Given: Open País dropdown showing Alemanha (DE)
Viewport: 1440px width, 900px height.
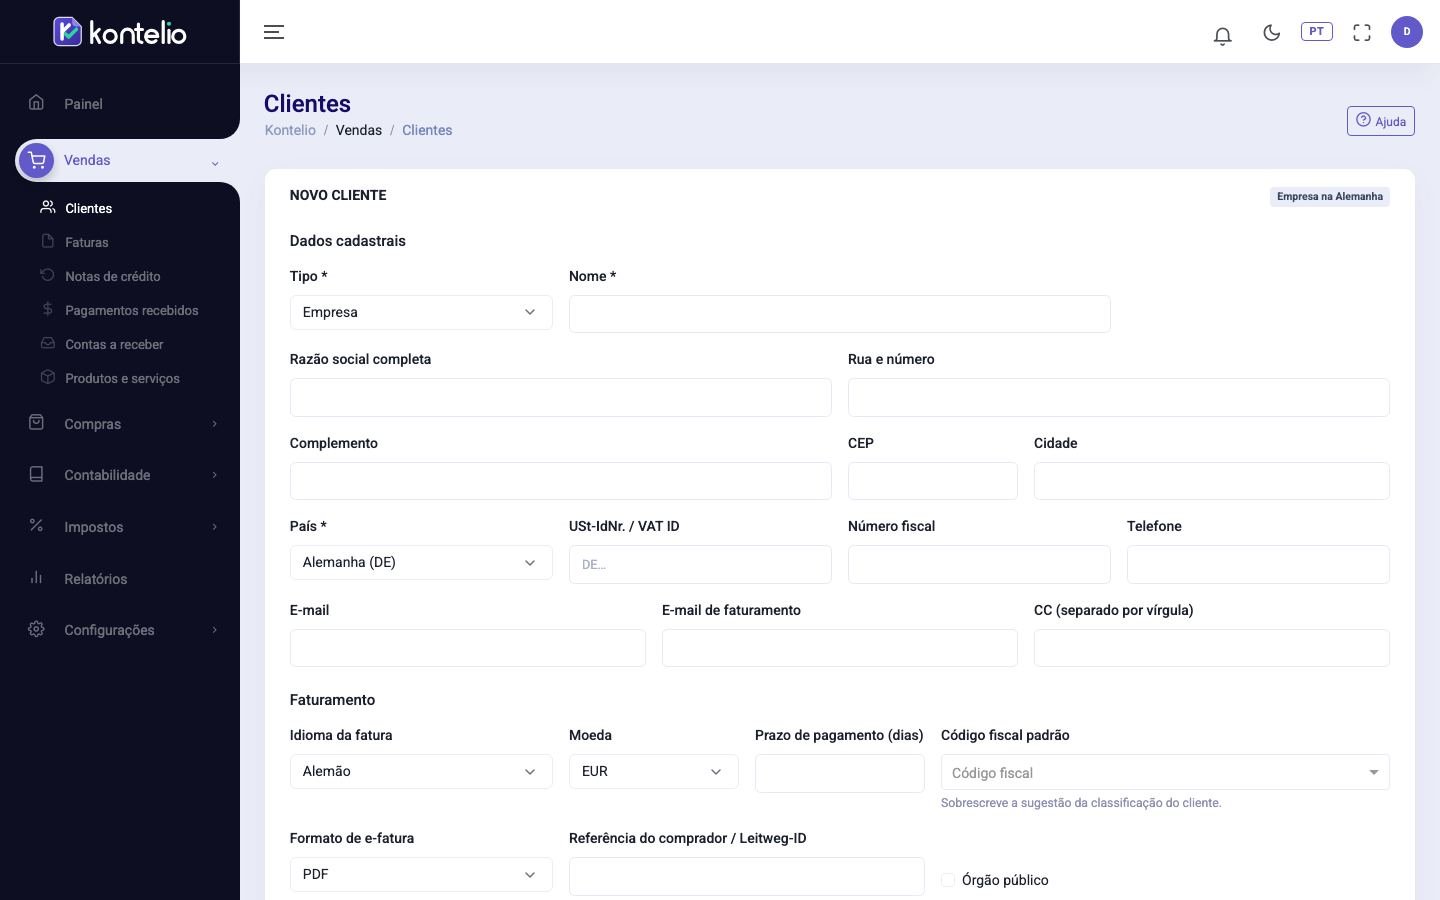Looking at the screenshot, I should (421, 562).
